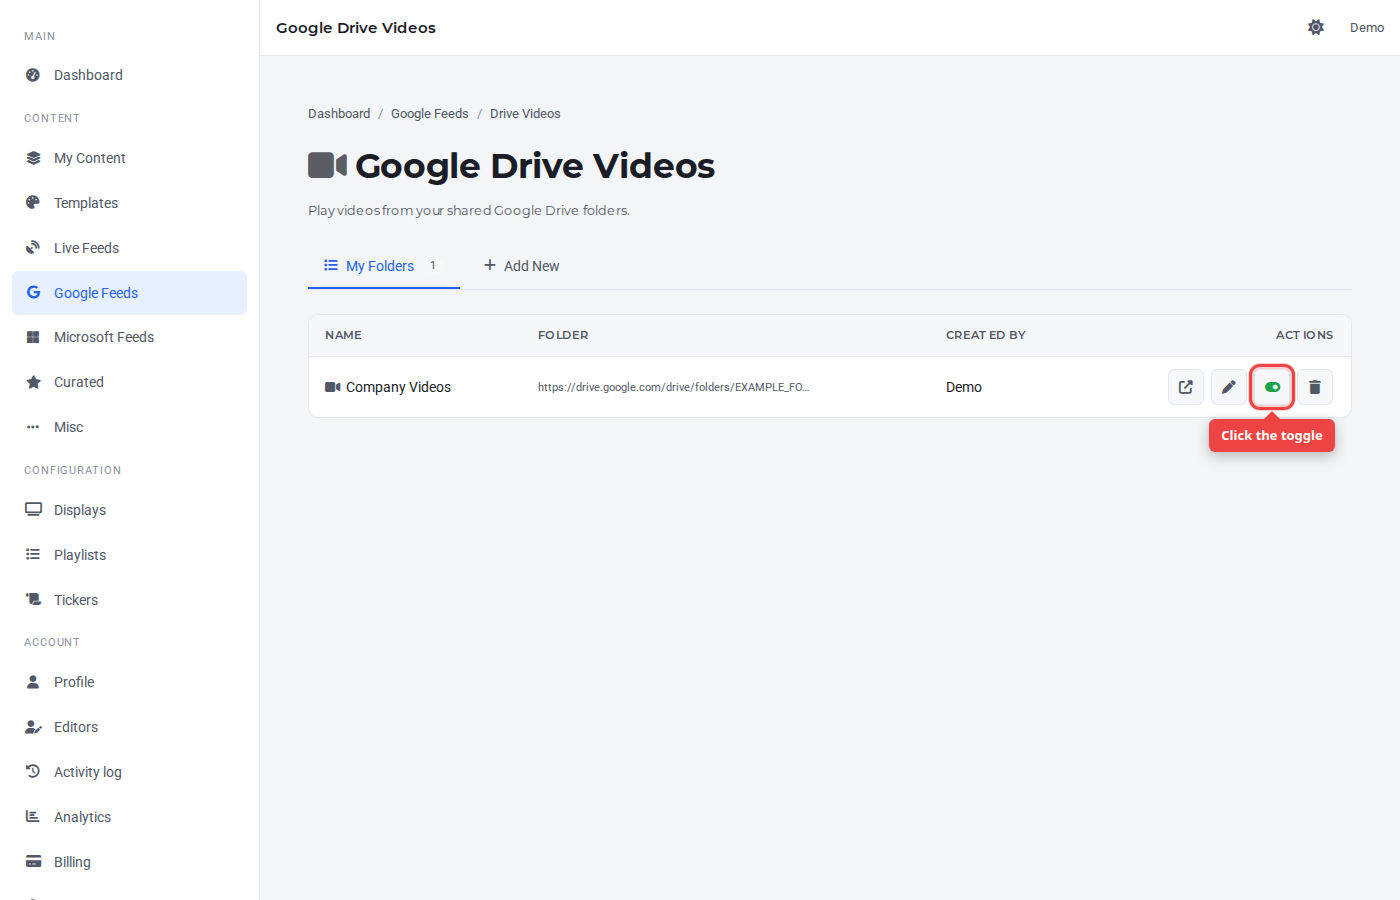Open Profile settings
The image size is (1400, 900).
pyautogui.click(x=130, y=682)
